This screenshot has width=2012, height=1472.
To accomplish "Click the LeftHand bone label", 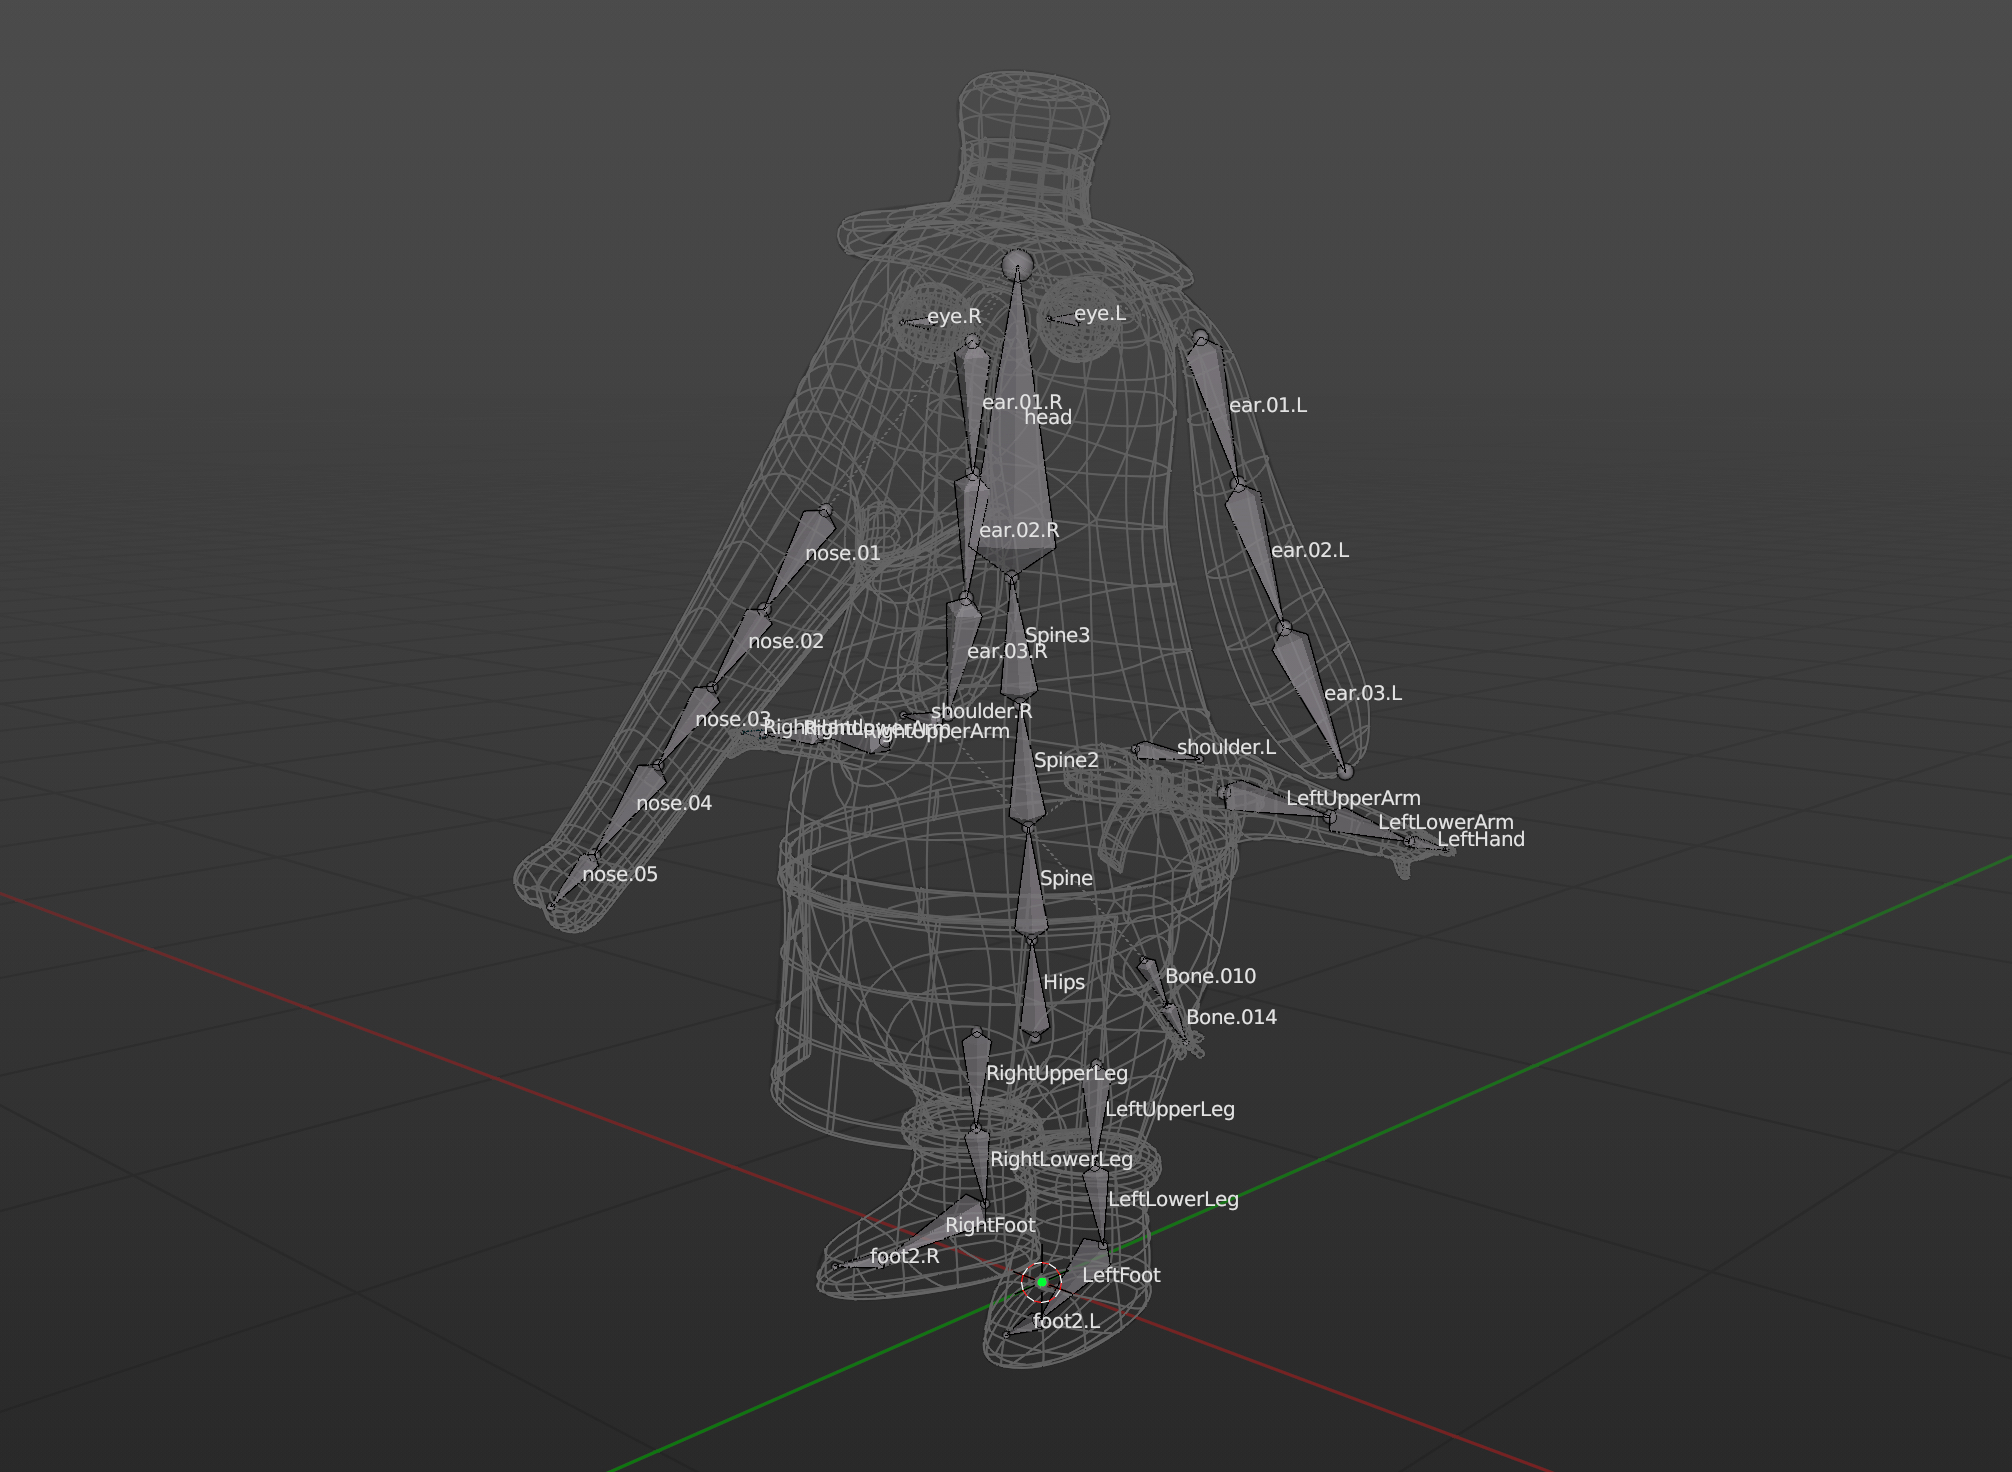I will [1481, 840].
